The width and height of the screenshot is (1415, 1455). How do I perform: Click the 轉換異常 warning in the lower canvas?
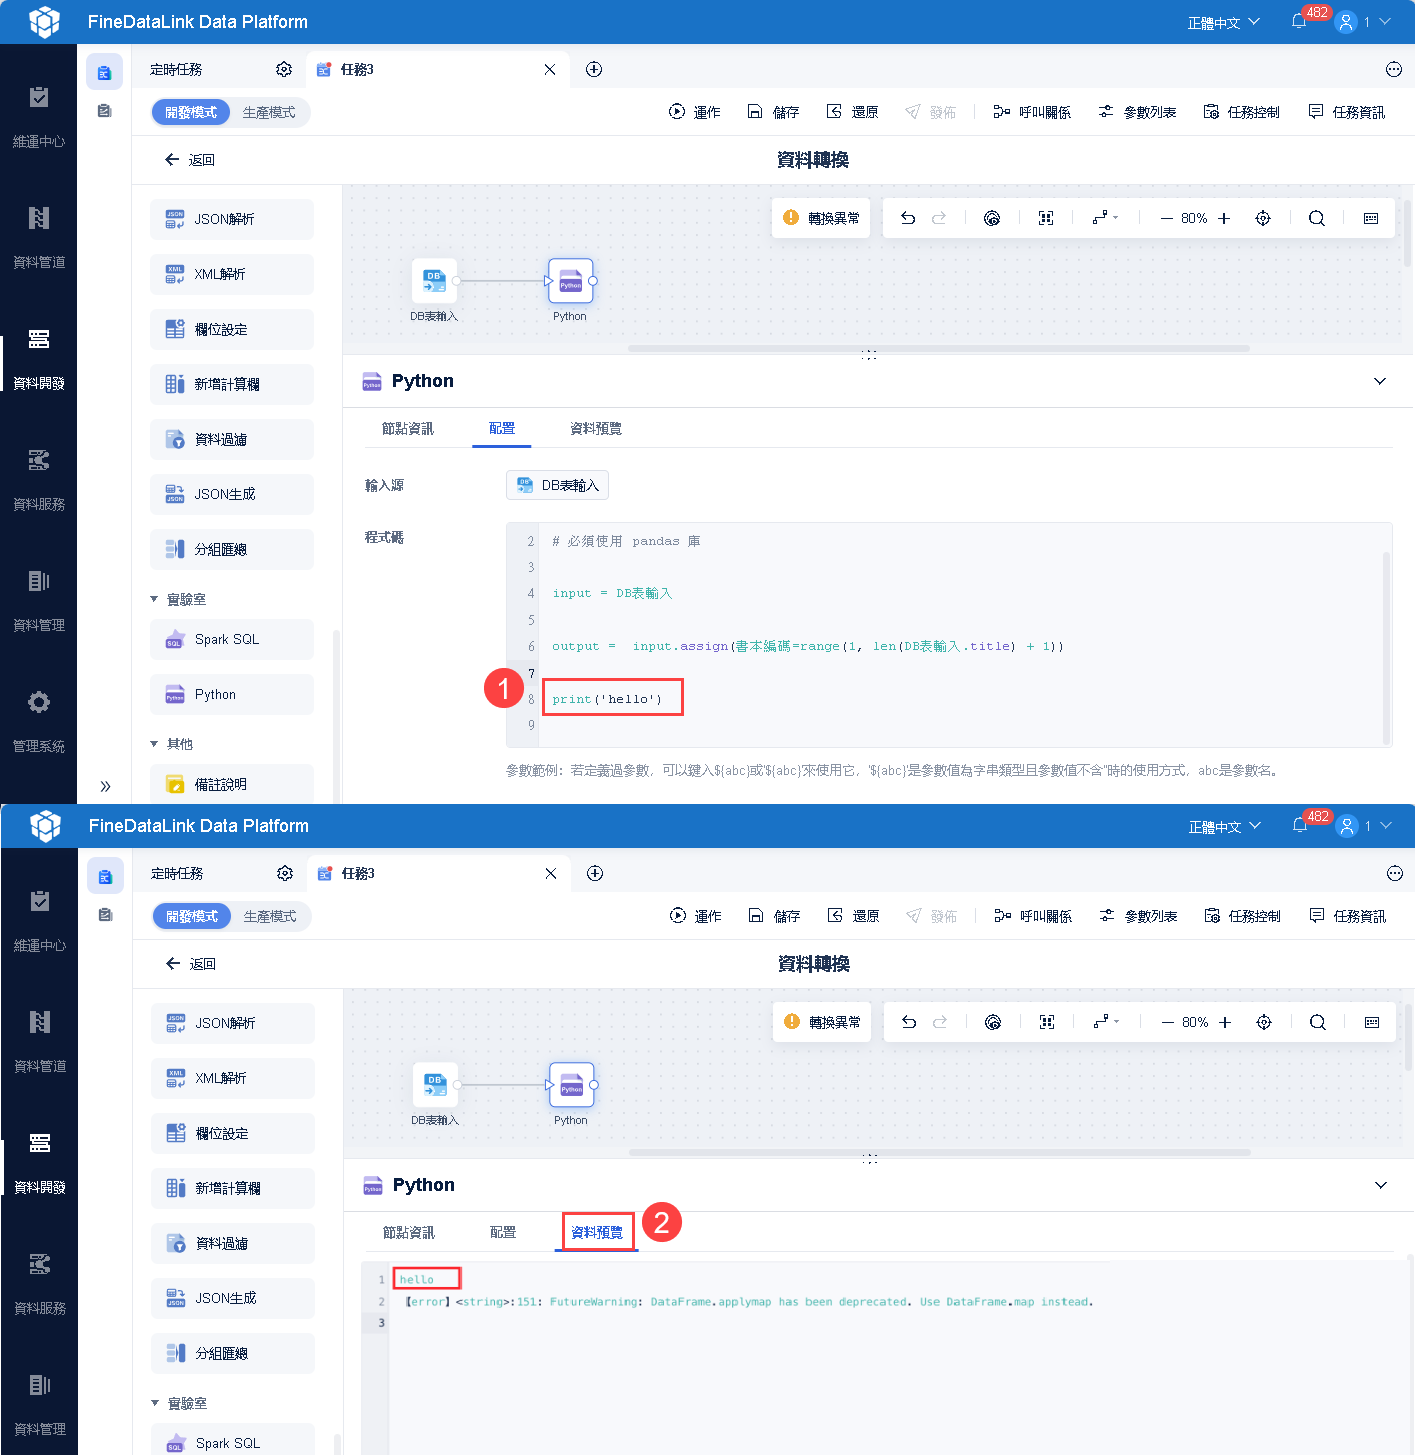(x=822, y=1022)
